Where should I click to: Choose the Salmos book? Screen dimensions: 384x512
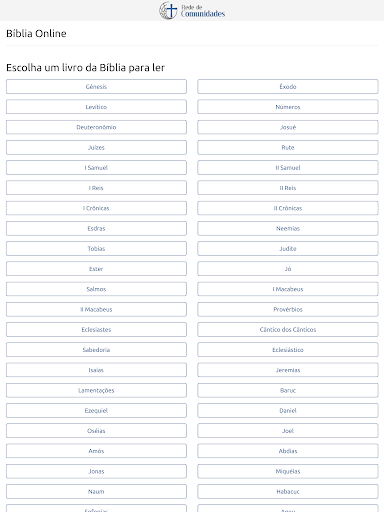96,289
